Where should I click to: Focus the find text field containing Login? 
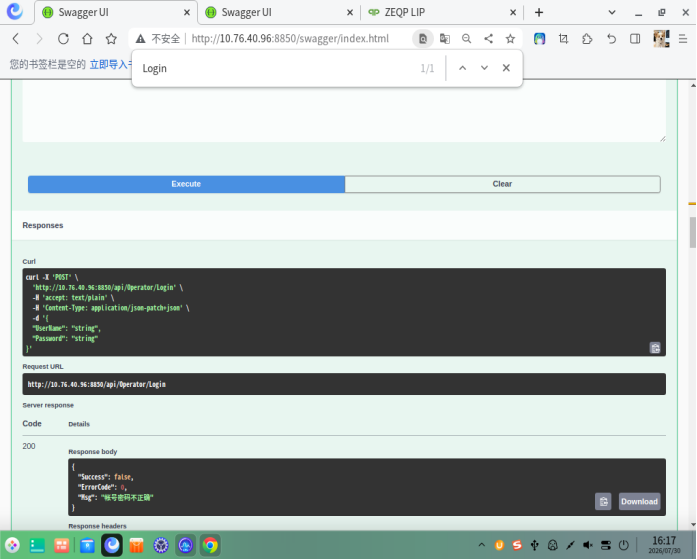(x=276, y=68)
